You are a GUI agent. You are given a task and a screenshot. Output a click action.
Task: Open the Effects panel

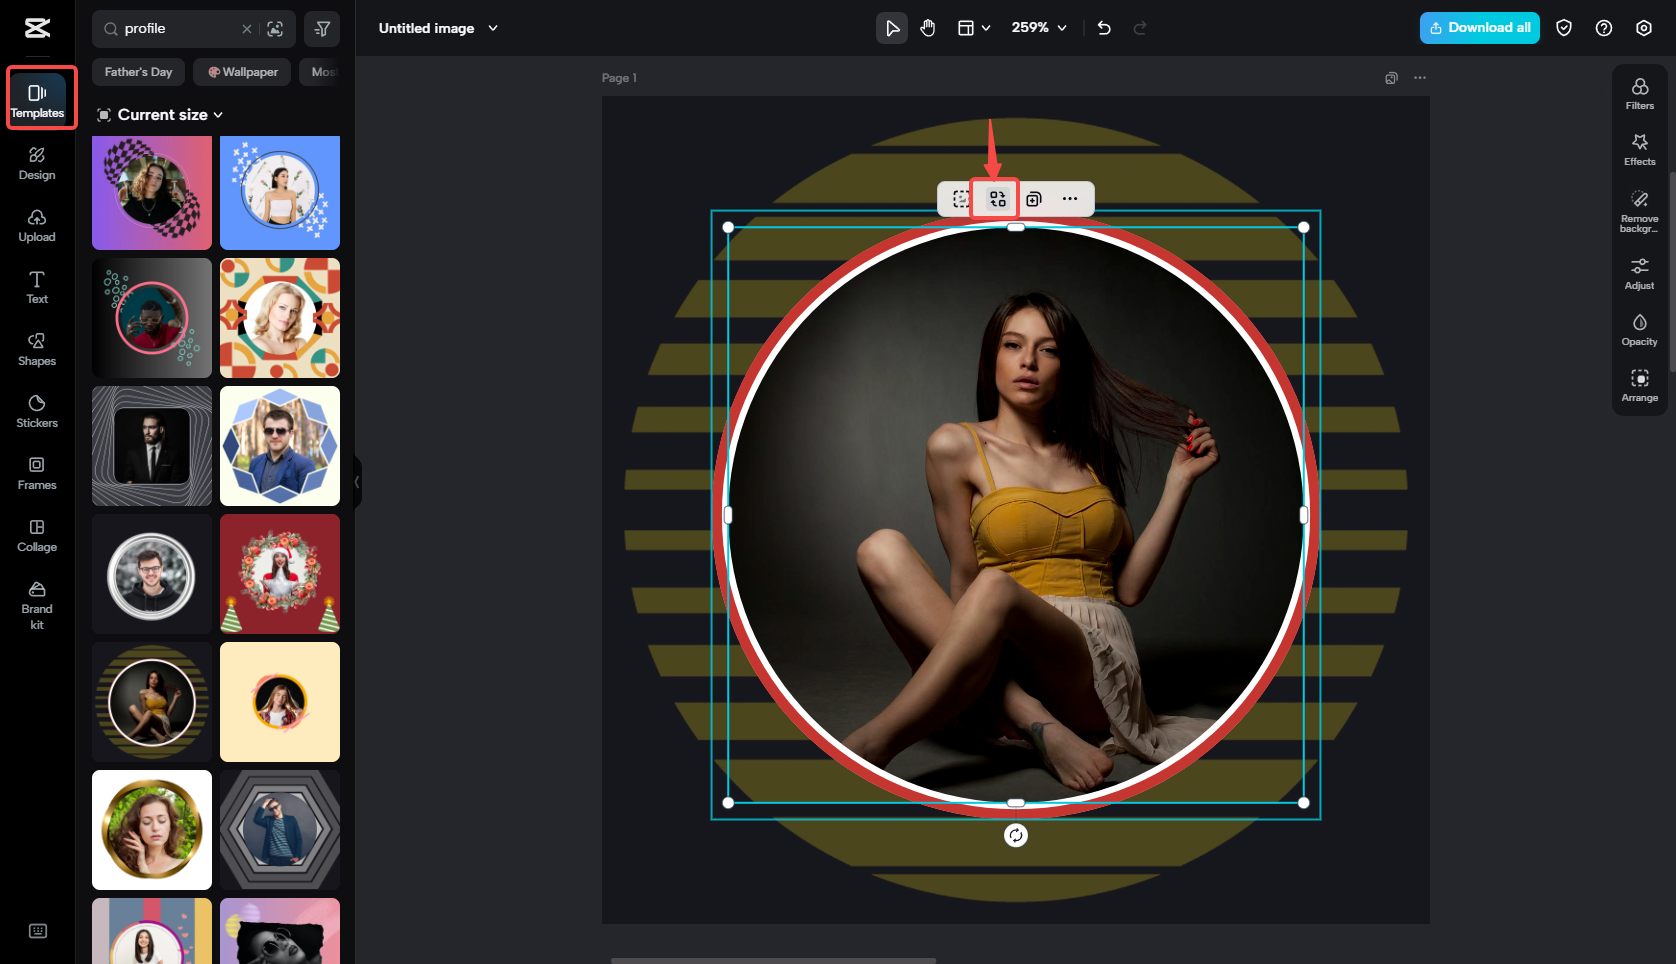pyautogui.click(x=1639, y=149)
